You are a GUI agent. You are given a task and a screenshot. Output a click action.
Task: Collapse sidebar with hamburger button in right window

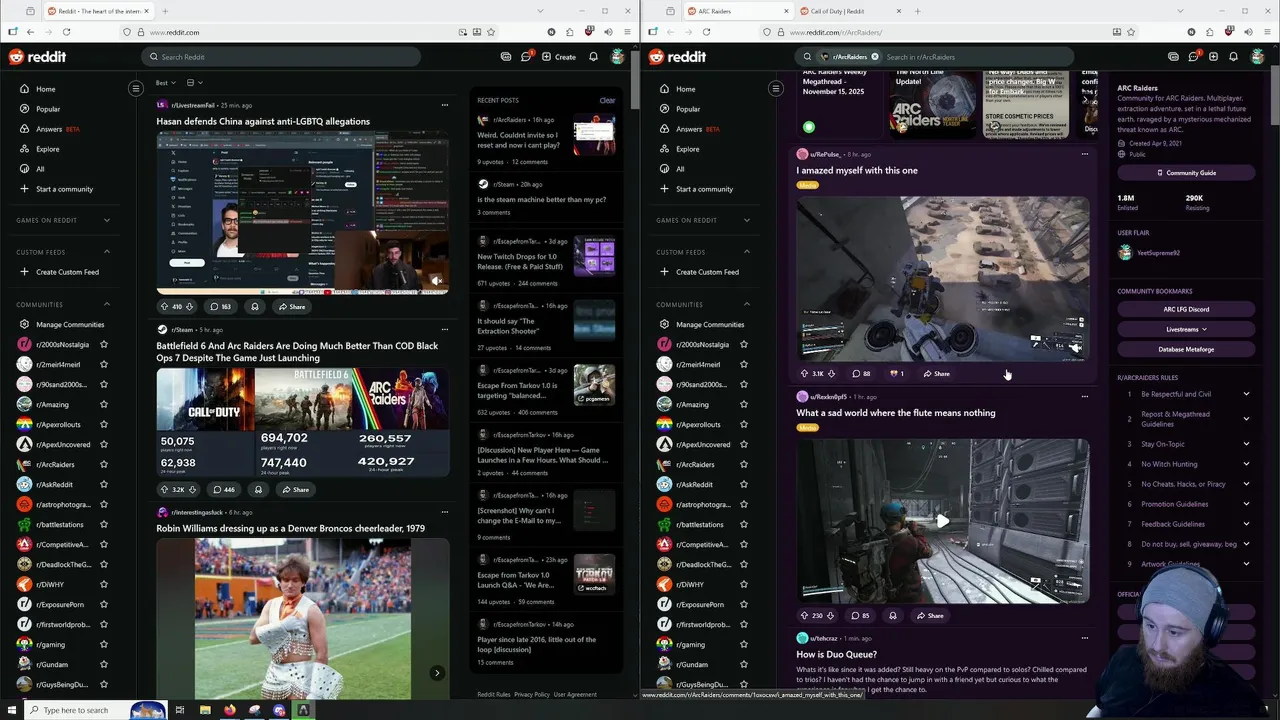pyautogui.click(x=776, y=88)
